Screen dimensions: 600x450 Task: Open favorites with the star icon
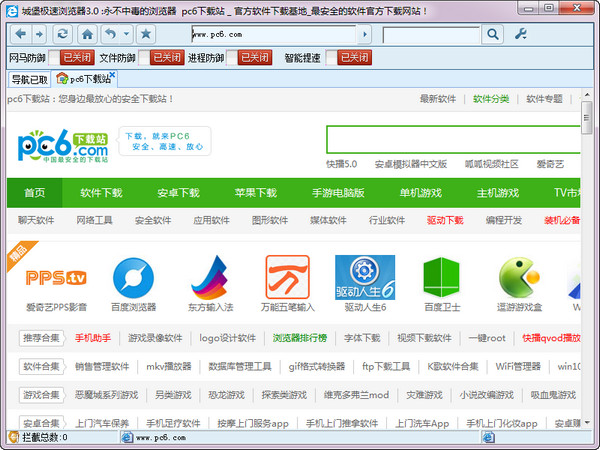point(146,34)
